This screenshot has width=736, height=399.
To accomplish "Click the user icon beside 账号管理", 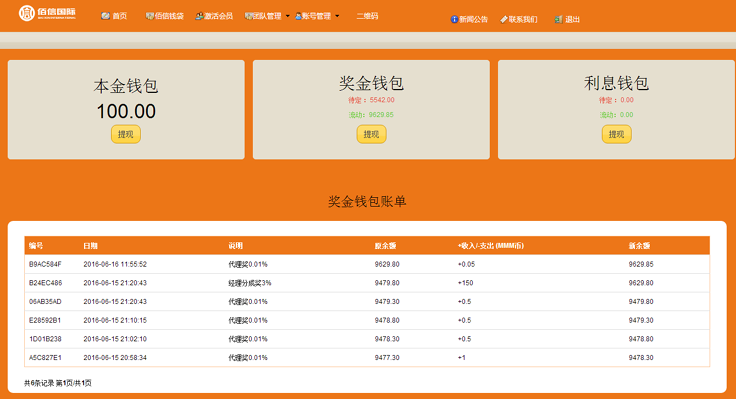I will click(x=298, y=16).
